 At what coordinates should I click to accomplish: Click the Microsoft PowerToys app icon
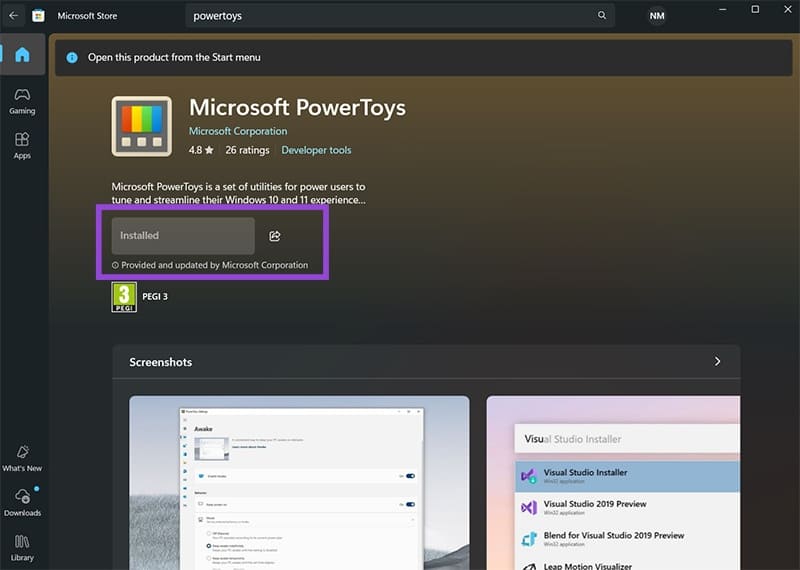pos(142,127)
